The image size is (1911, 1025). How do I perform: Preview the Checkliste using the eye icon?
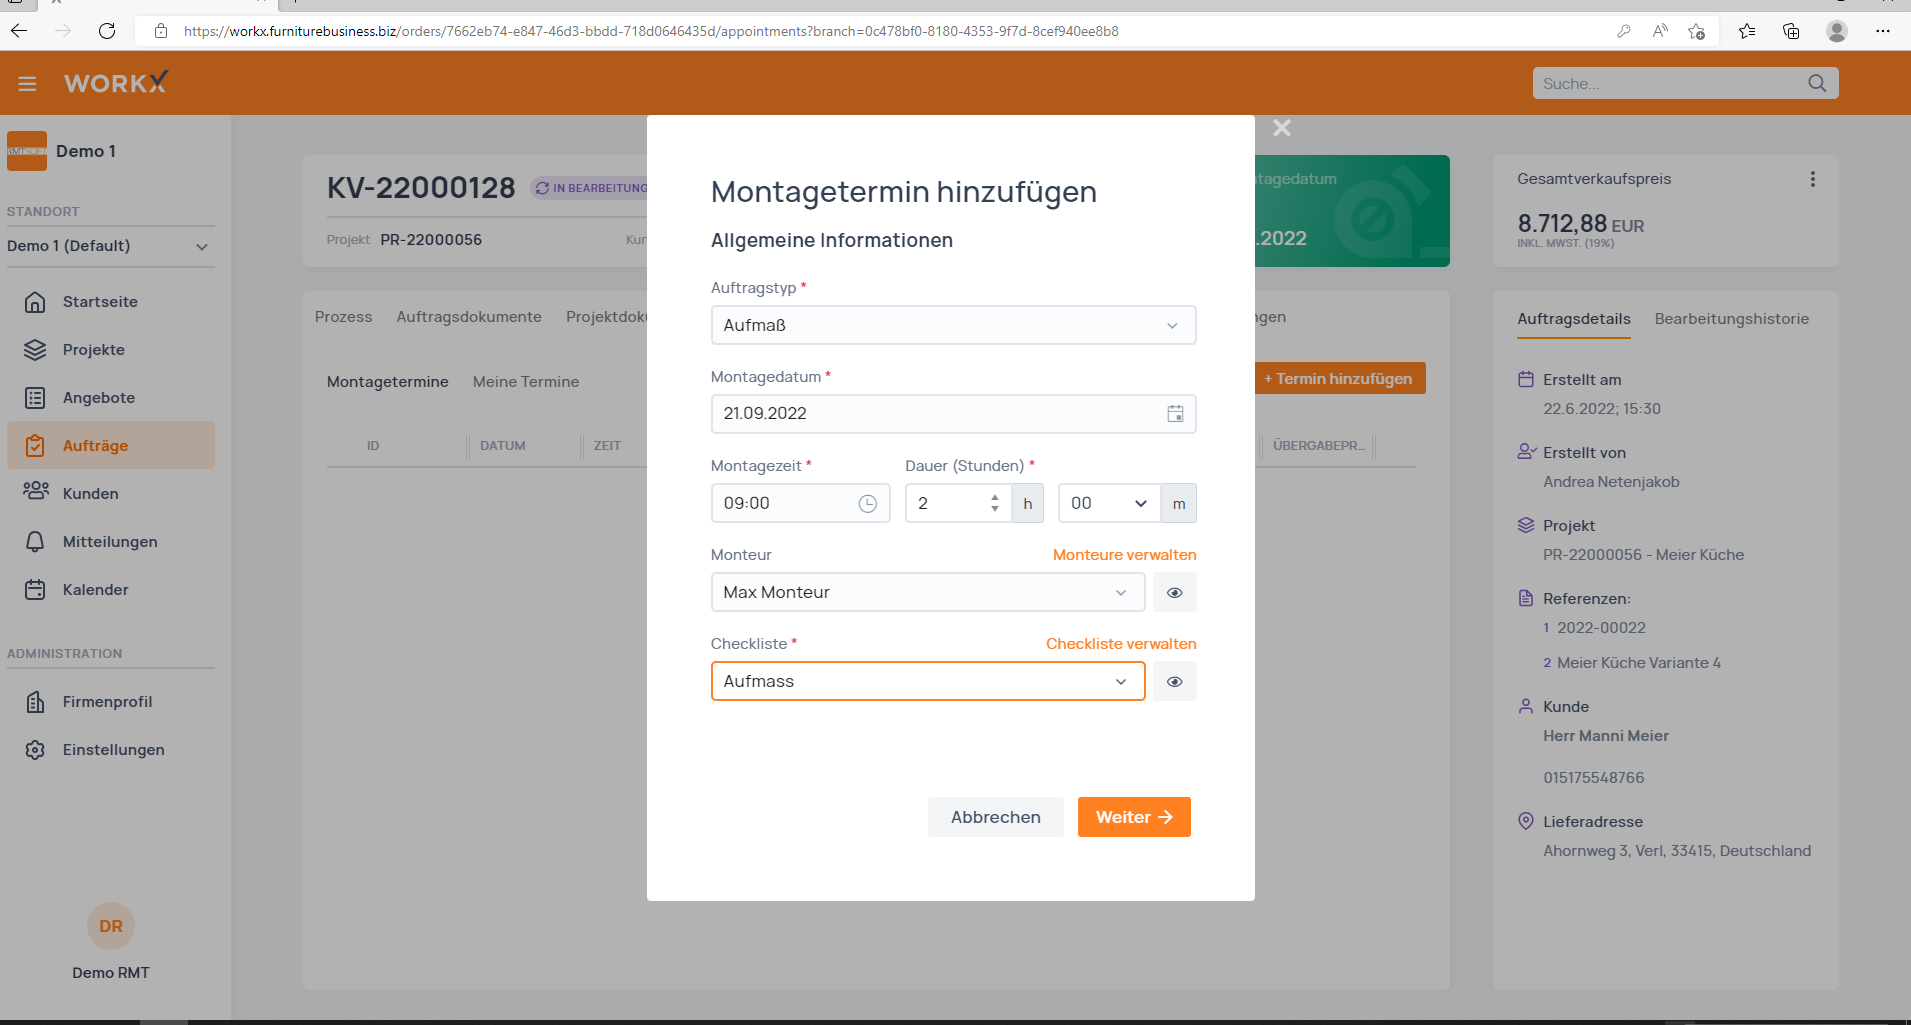[x=1174, y=682]
